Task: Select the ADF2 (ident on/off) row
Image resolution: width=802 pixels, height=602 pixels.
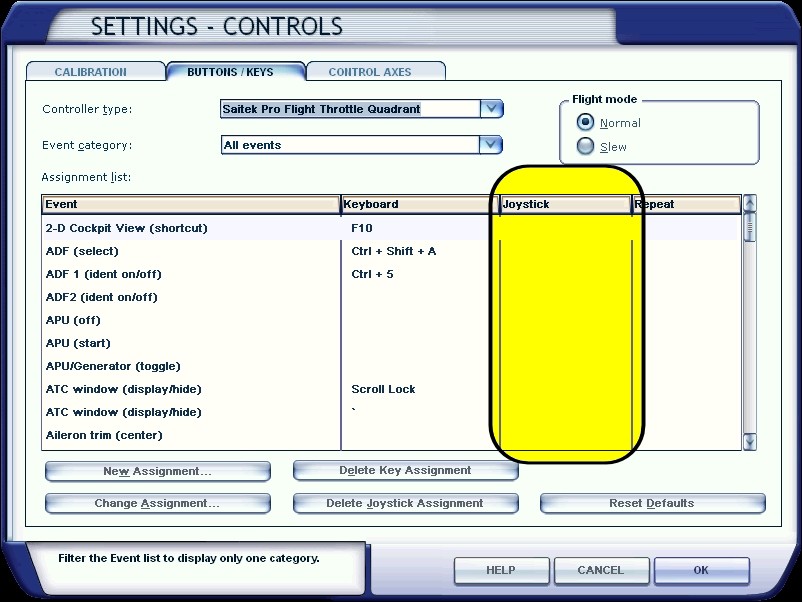Action: [391, 297]
